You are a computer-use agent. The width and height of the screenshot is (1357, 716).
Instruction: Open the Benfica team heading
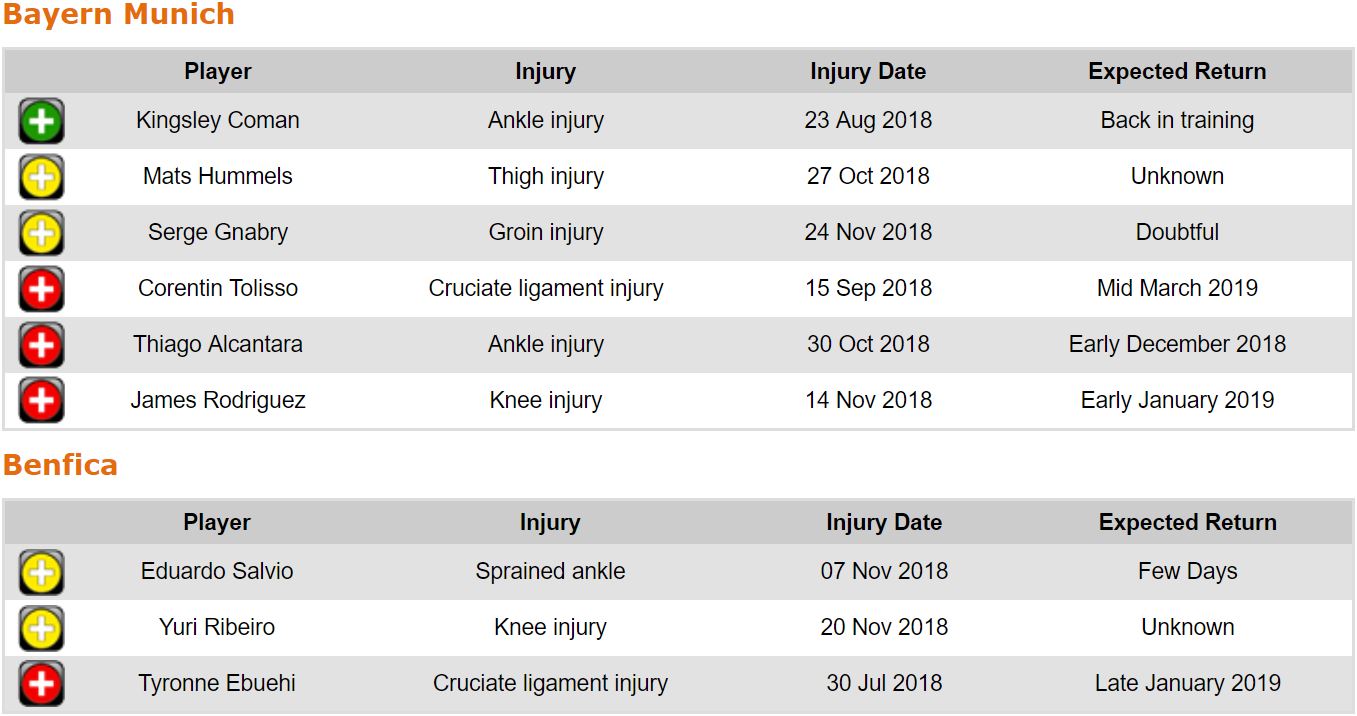coord(60,465)
